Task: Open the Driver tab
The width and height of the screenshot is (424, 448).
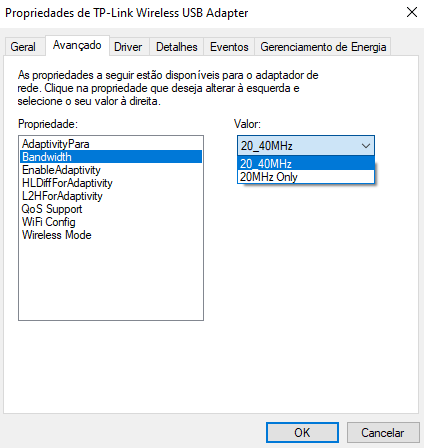Action: click(128, 47)
